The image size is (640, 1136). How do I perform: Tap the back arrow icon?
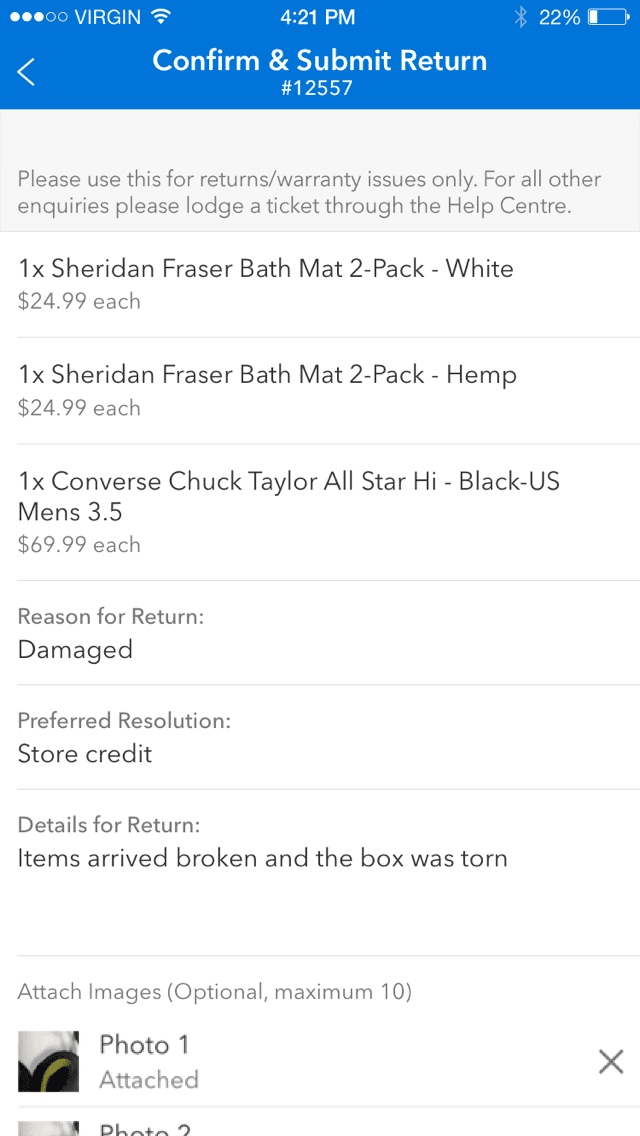[x=27, y=72]
